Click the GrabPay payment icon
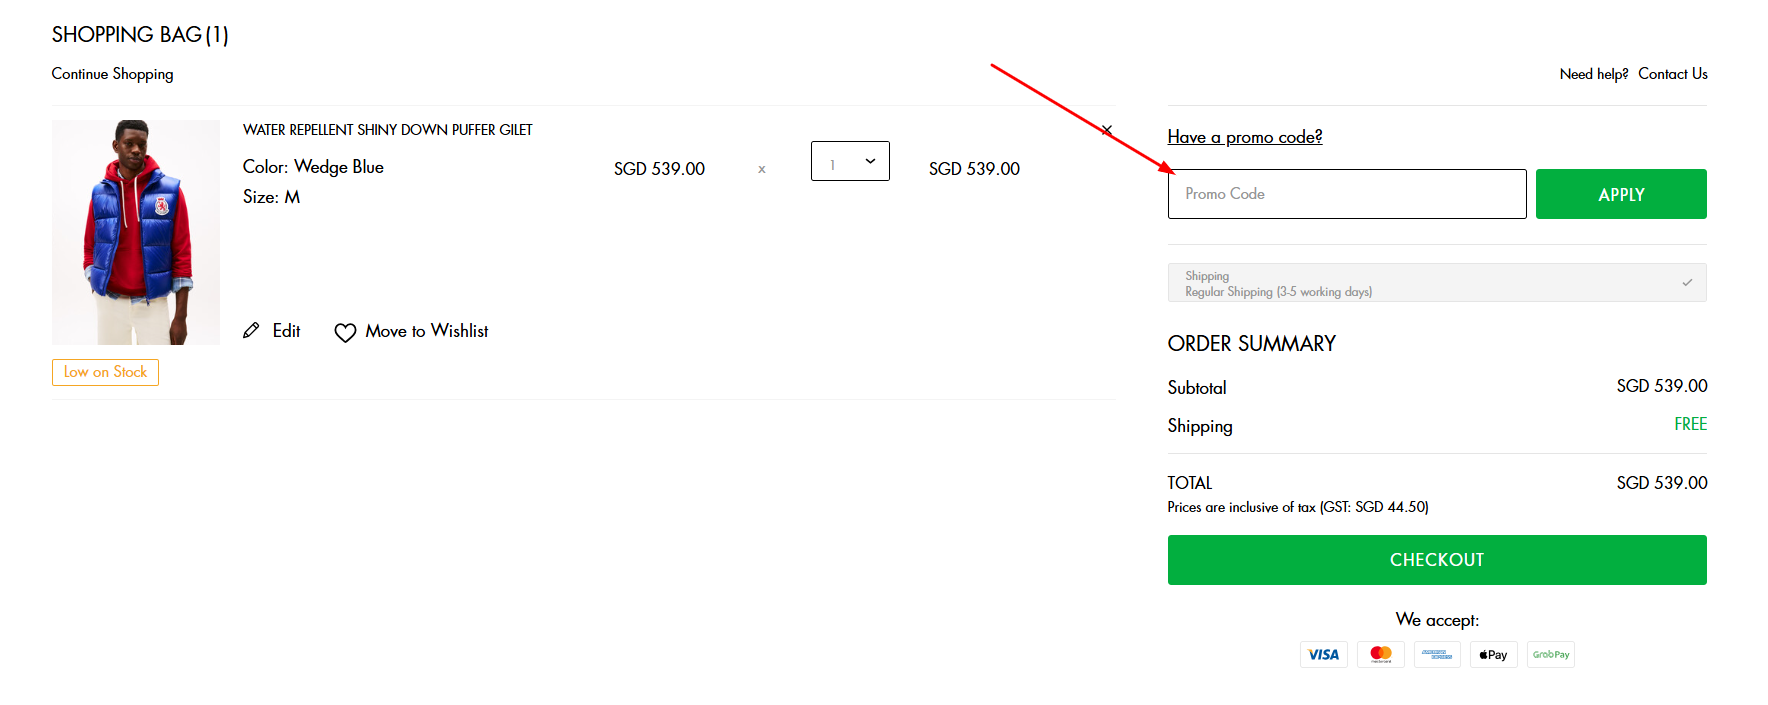This screenshot has height=705, width=1768. coord(1550,655)
